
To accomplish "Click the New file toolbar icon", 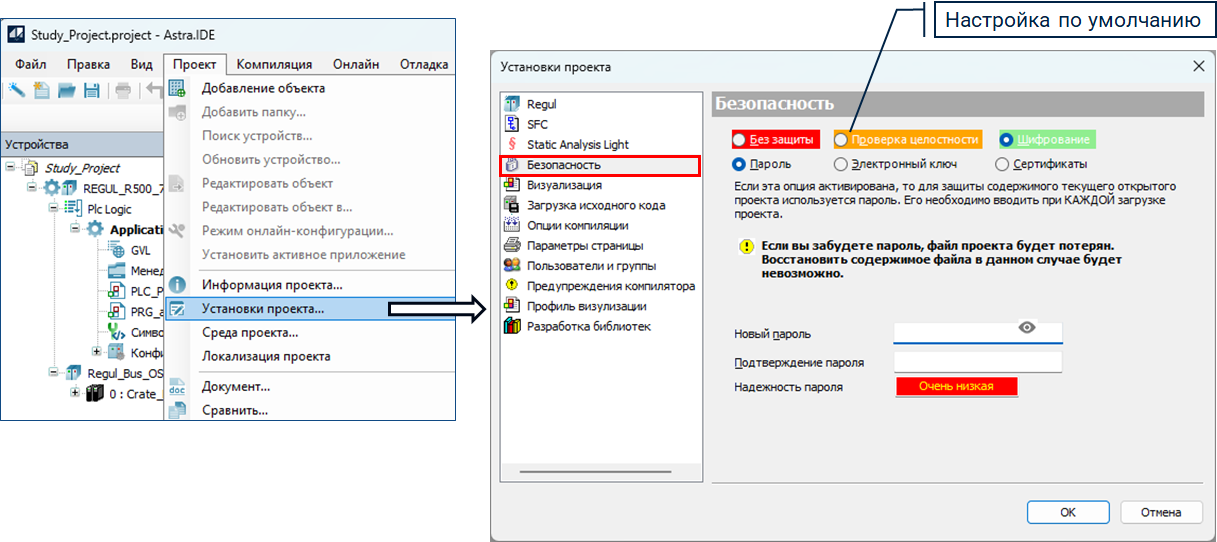I will 41,90.
